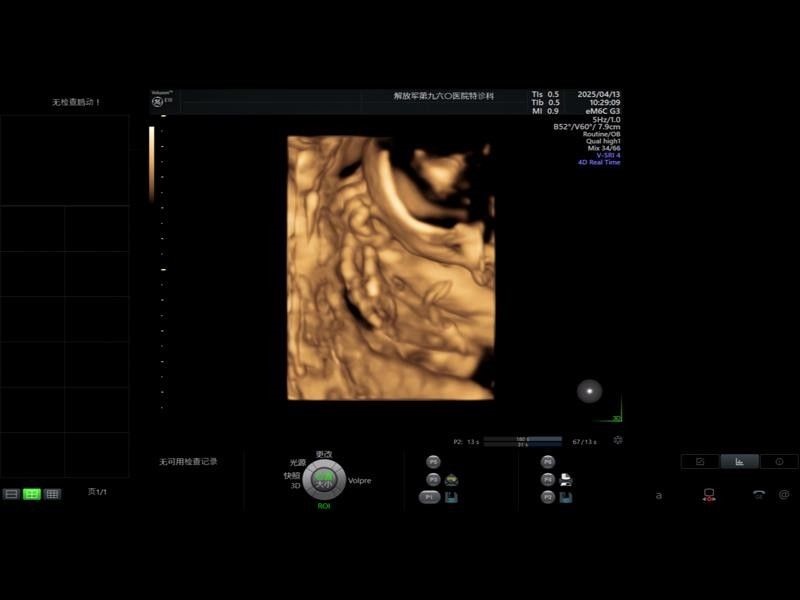Click the 4D Real Time mode label

(599, 162)
